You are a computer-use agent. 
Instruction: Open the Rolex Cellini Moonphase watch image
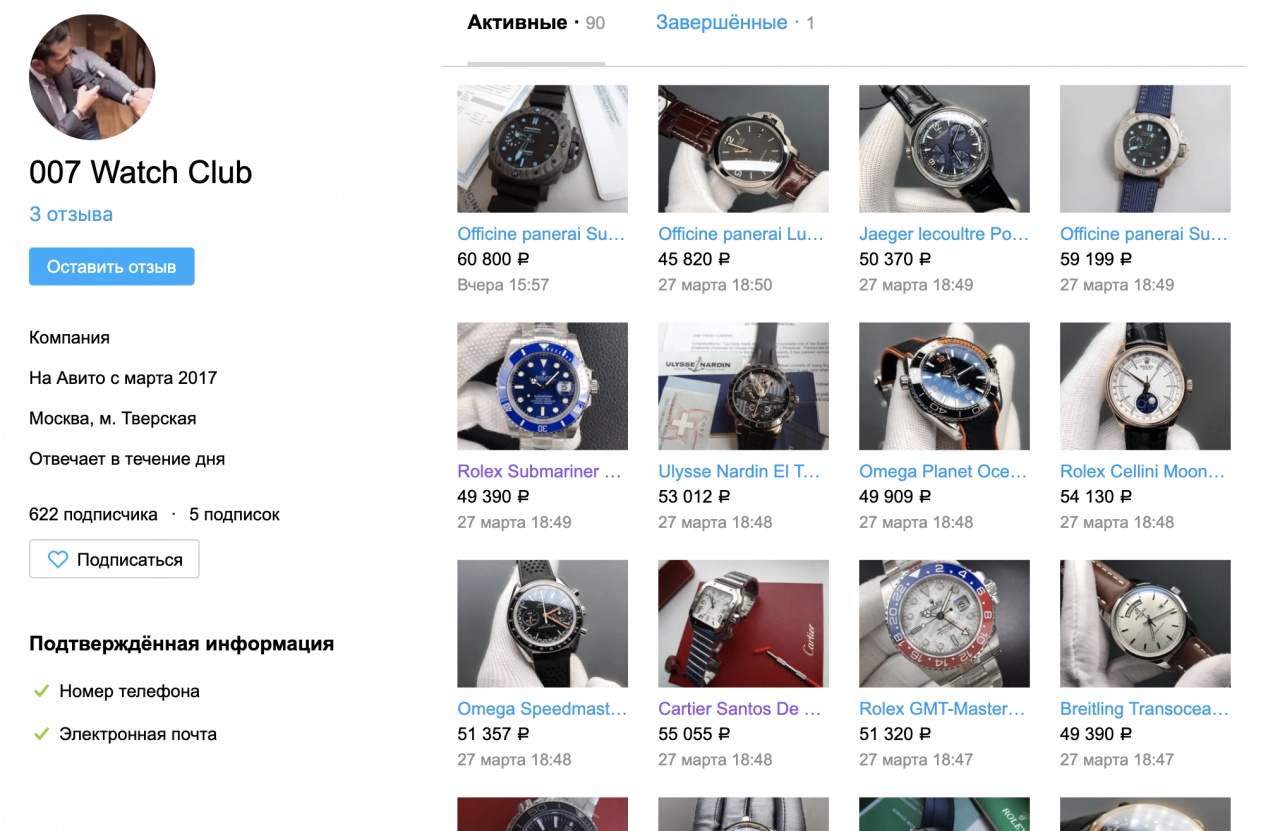(x=1145, y=386)
